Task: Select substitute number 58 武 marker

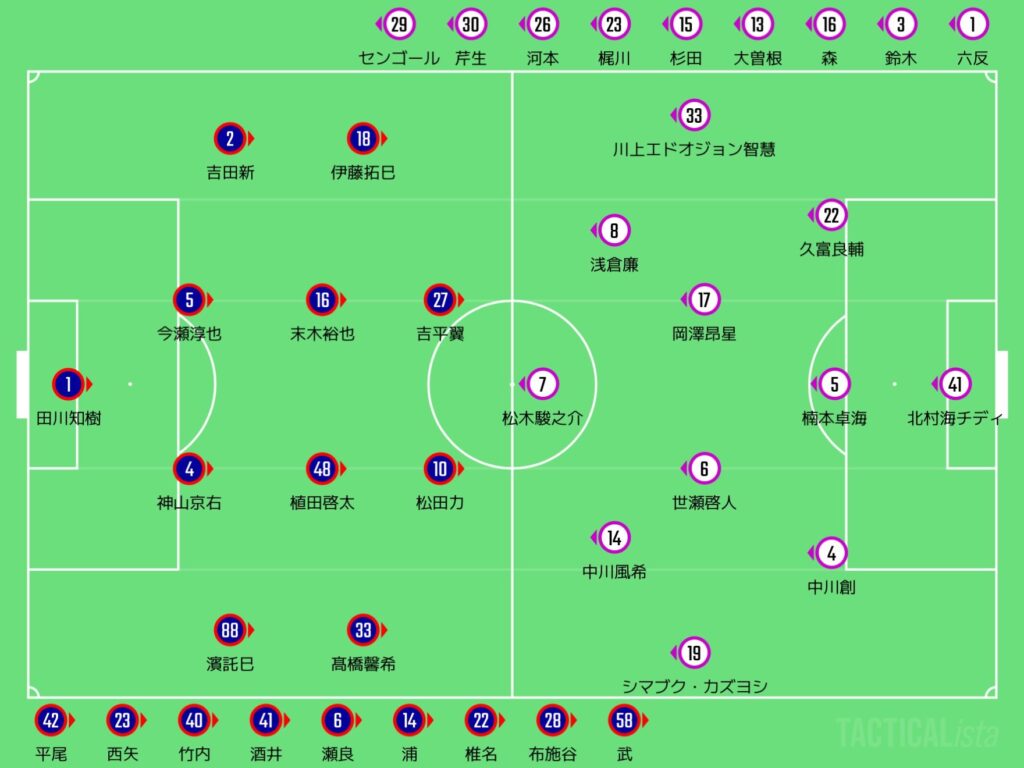Action: point(625,720)
